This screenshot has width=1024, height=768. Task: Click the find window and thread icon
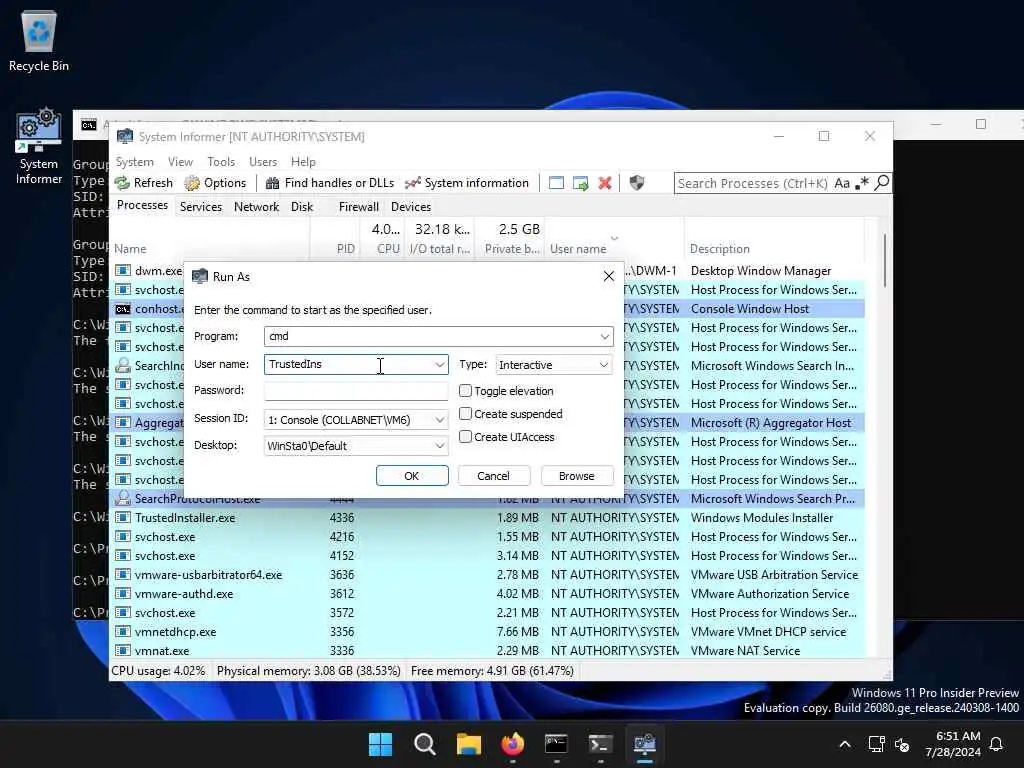tap(581, 183)
